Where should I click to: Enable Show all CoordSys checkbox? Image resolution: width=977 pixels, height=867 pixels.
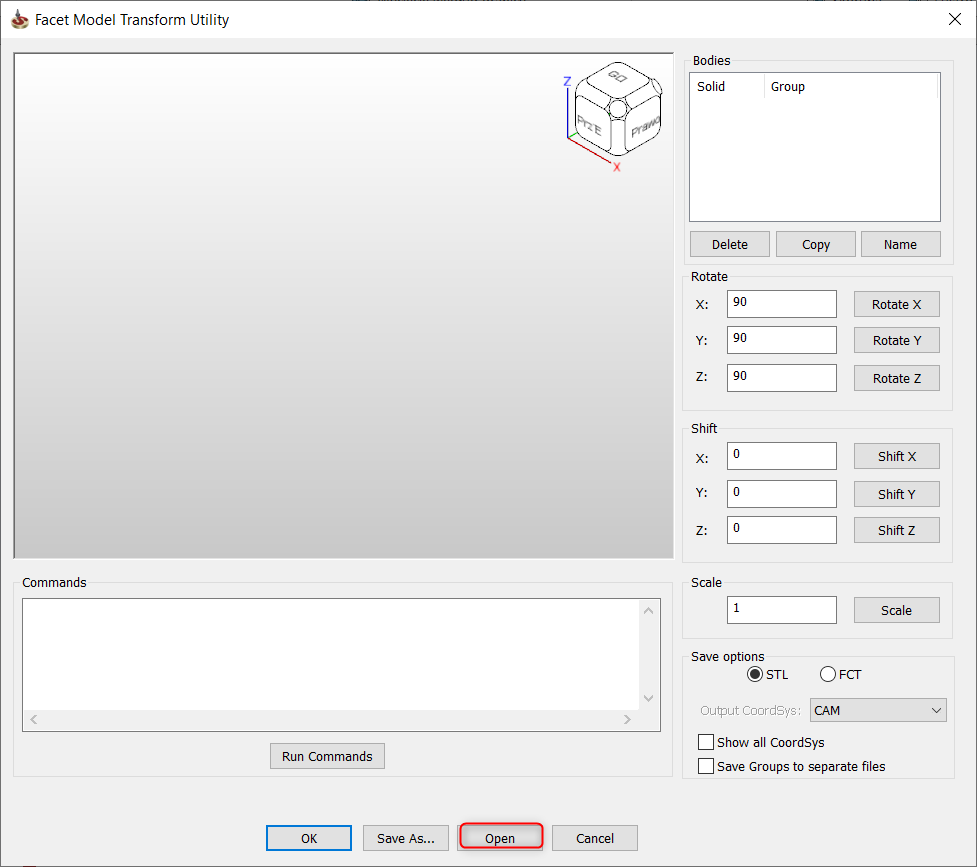point(707,743)
